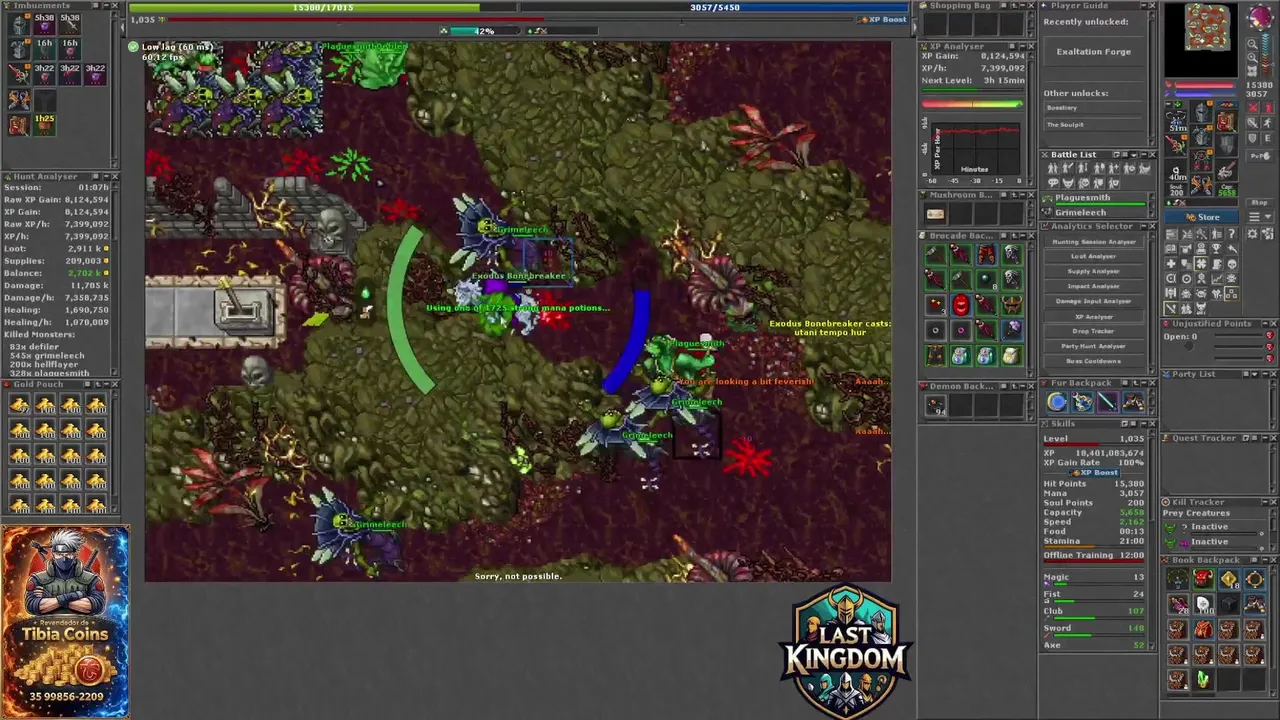Select Plaguesmith in the Battle List
The width and height of the screenshot is (1280, 720).
(1094, 198)
